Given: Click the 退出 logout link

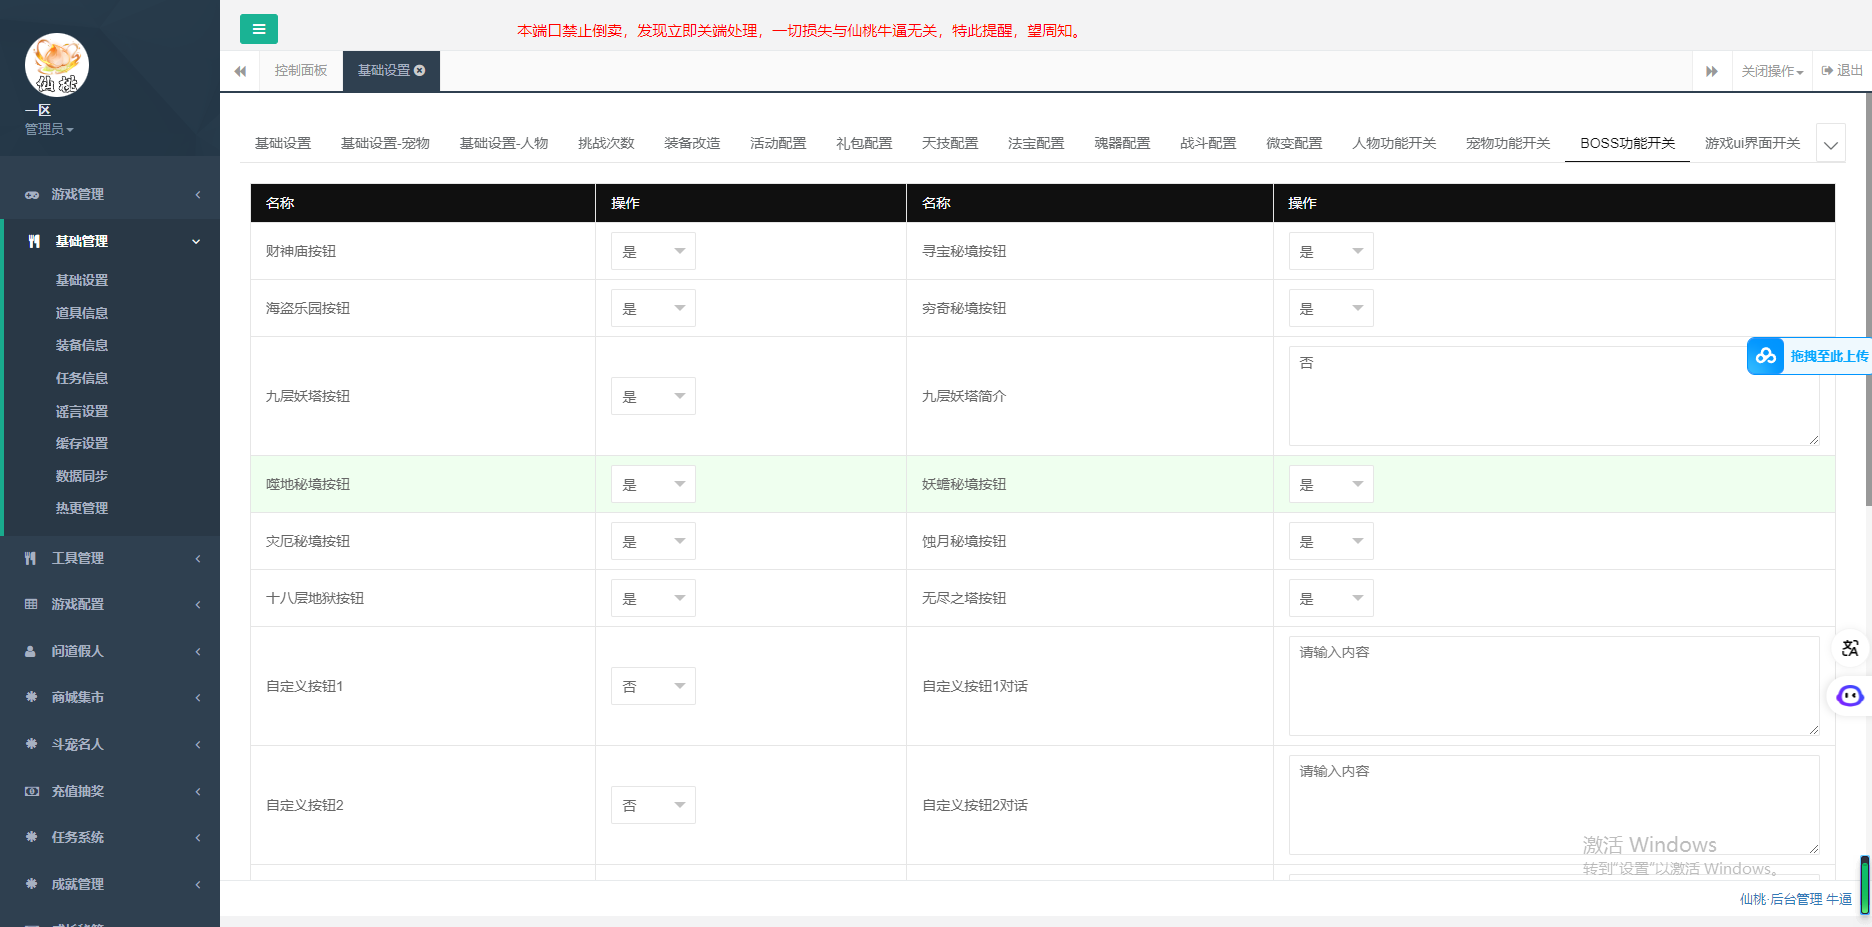Looking at the screenshot, I should click(x=1842, y=71).
